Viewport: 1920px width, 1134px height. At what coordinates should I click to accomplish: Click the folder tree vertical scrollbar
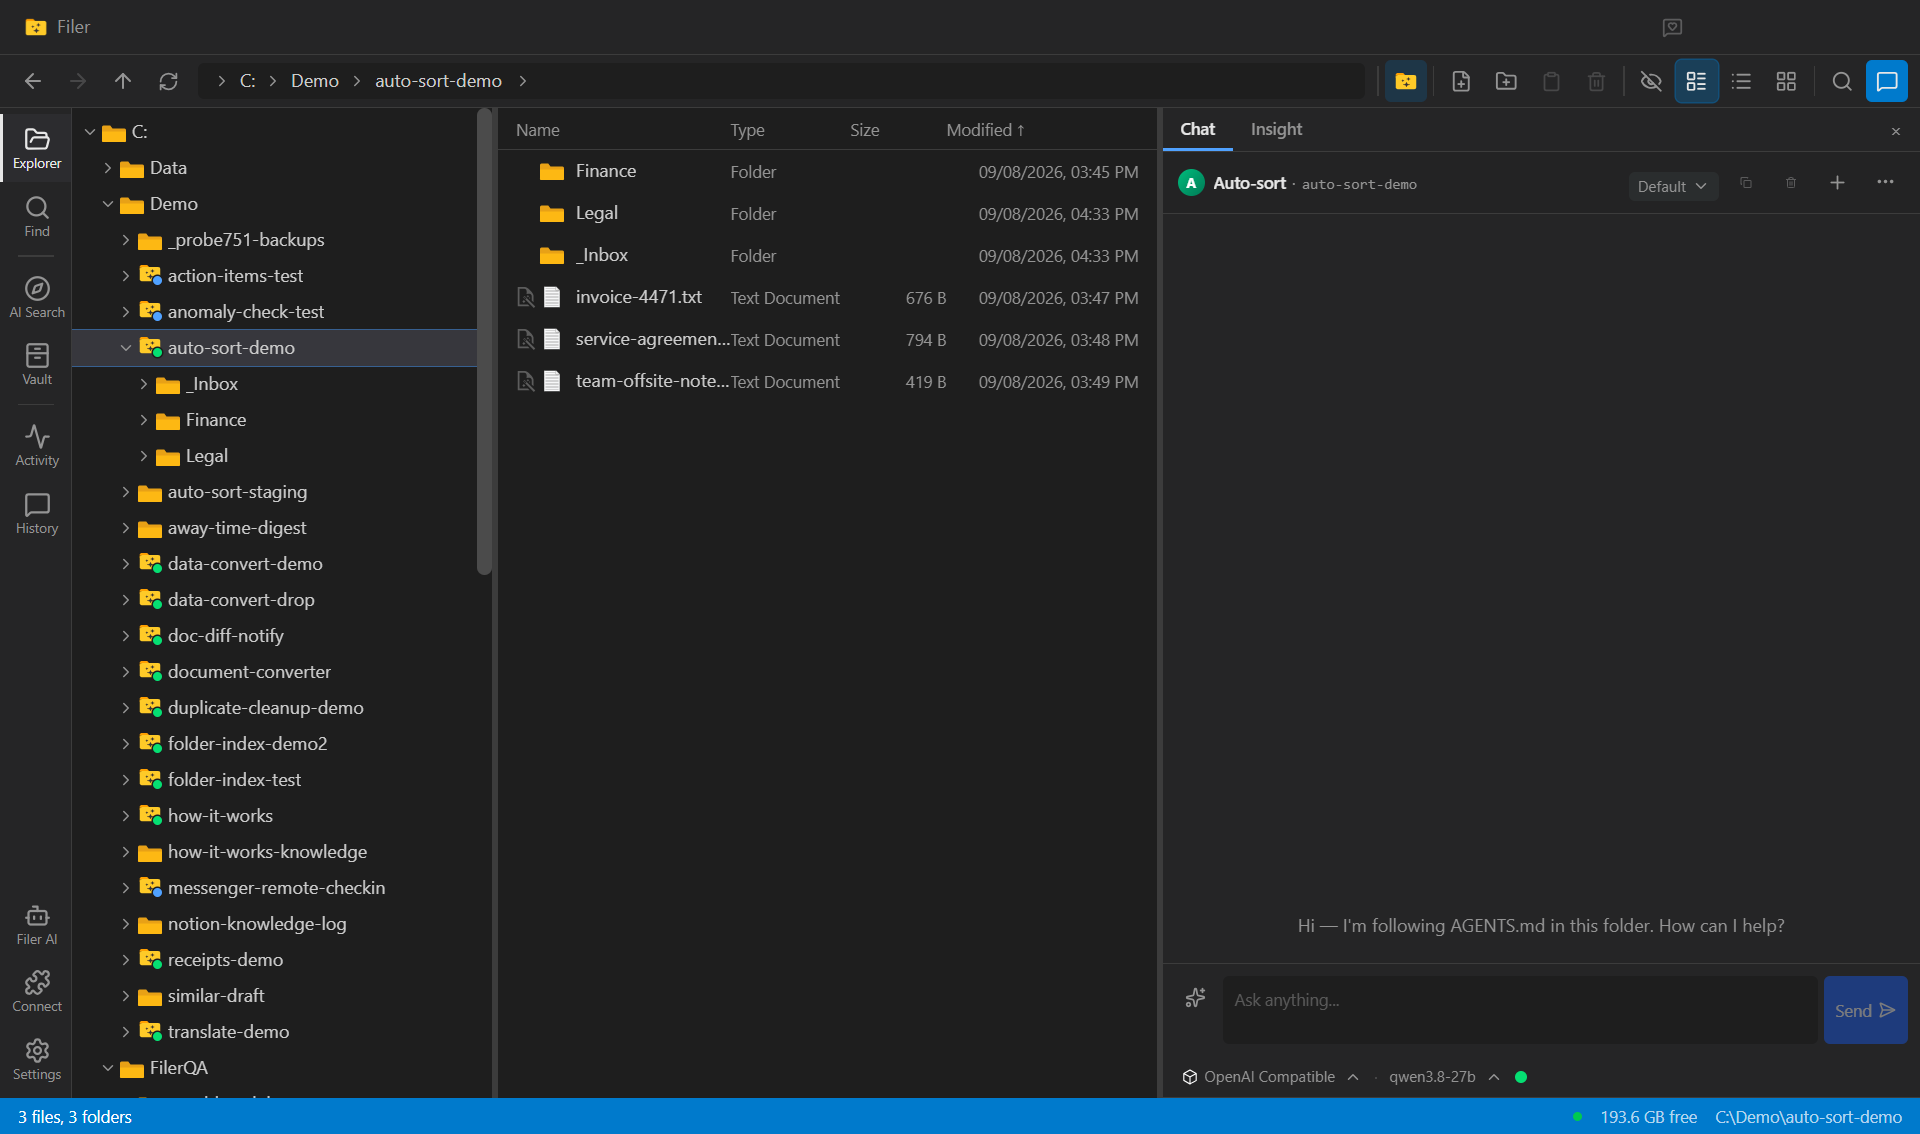coord(485,342)
